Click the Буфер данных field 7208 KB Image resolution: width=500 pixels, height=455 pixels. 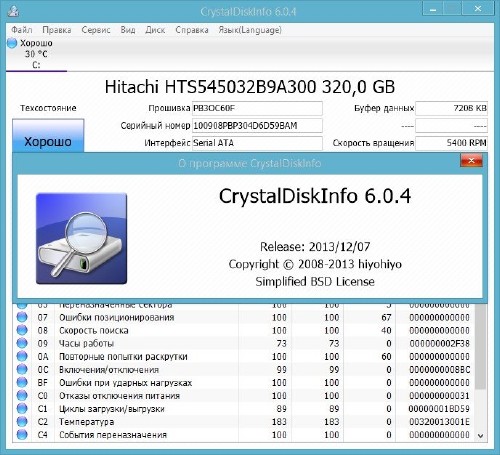(x=451, y=108)
